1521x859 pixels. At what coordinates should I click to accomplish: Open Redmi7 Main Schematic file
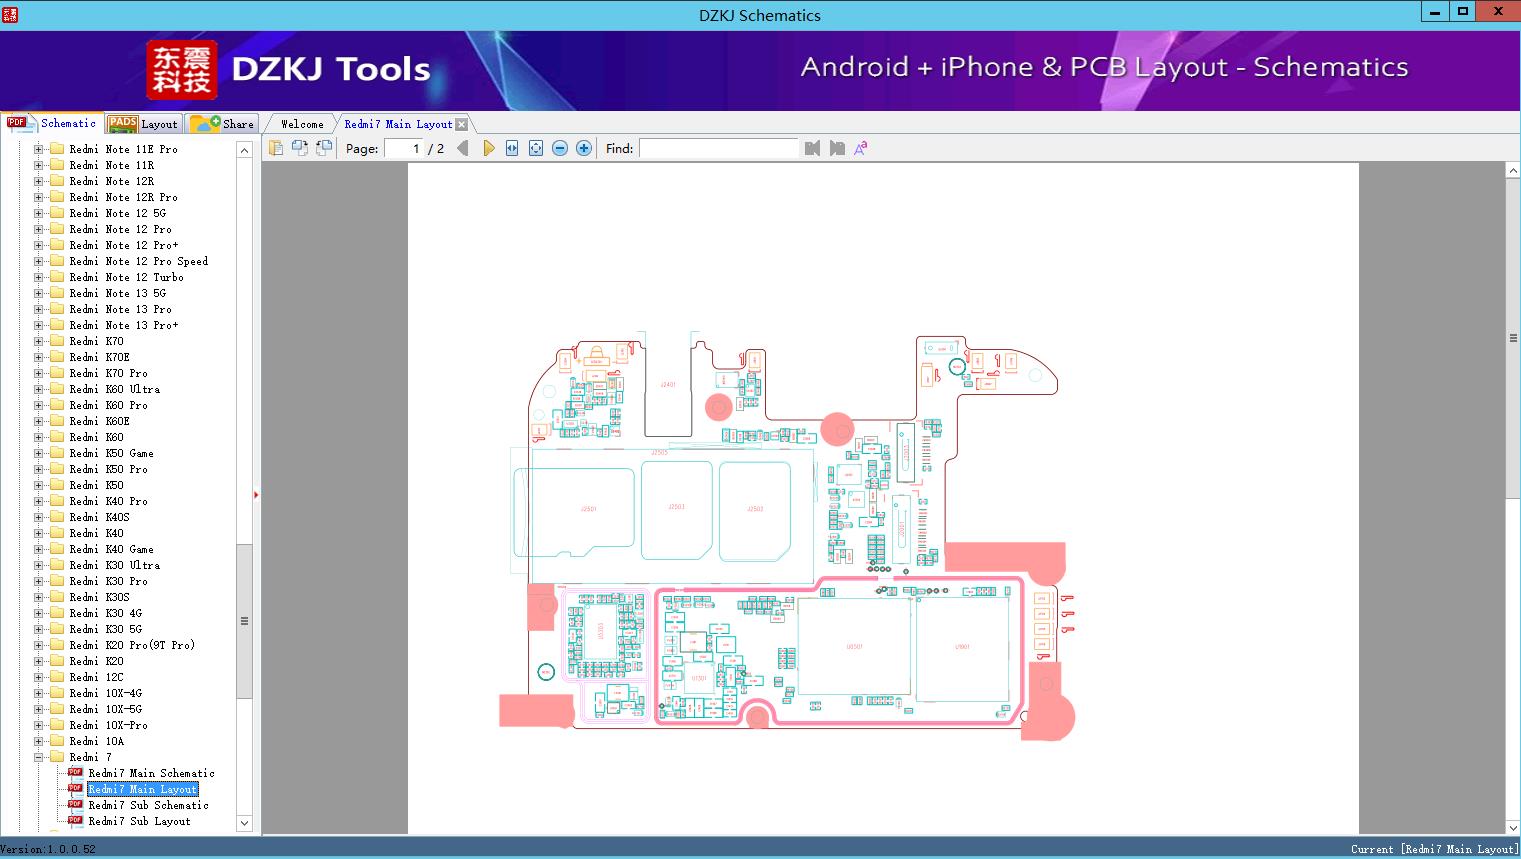click(151, 773)
